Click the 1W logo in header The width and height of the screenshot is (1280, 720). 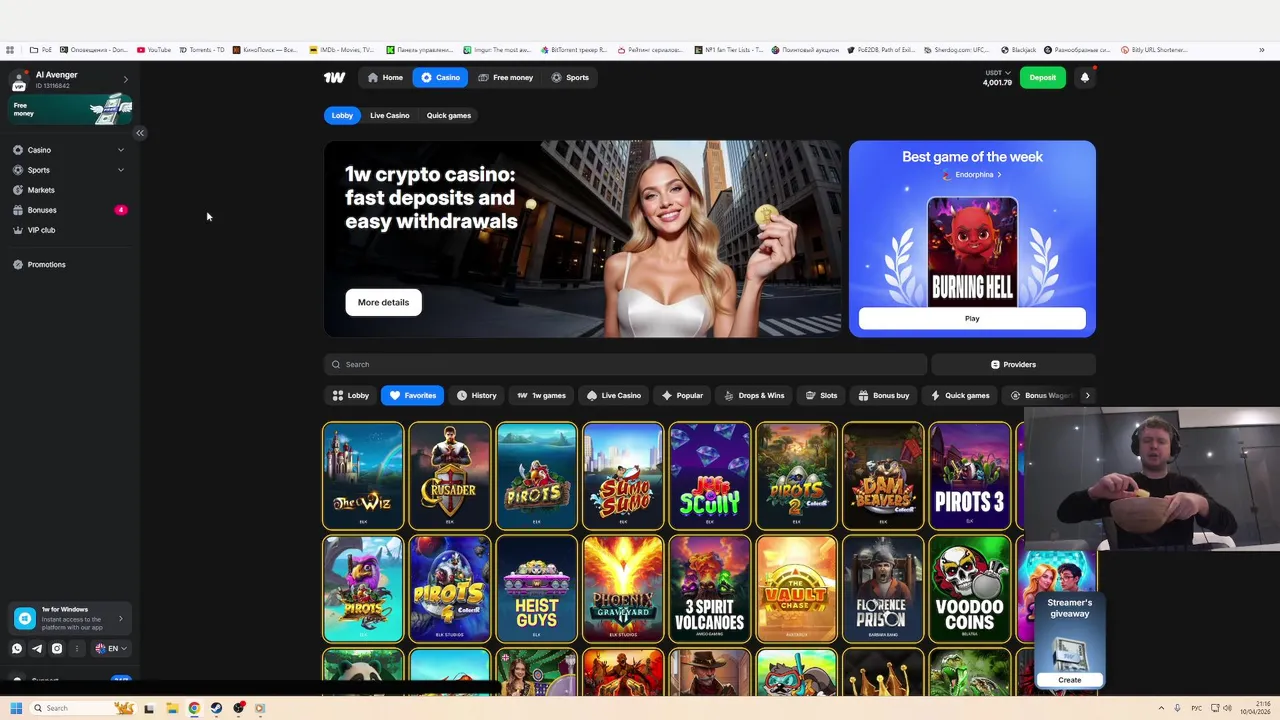334,77
